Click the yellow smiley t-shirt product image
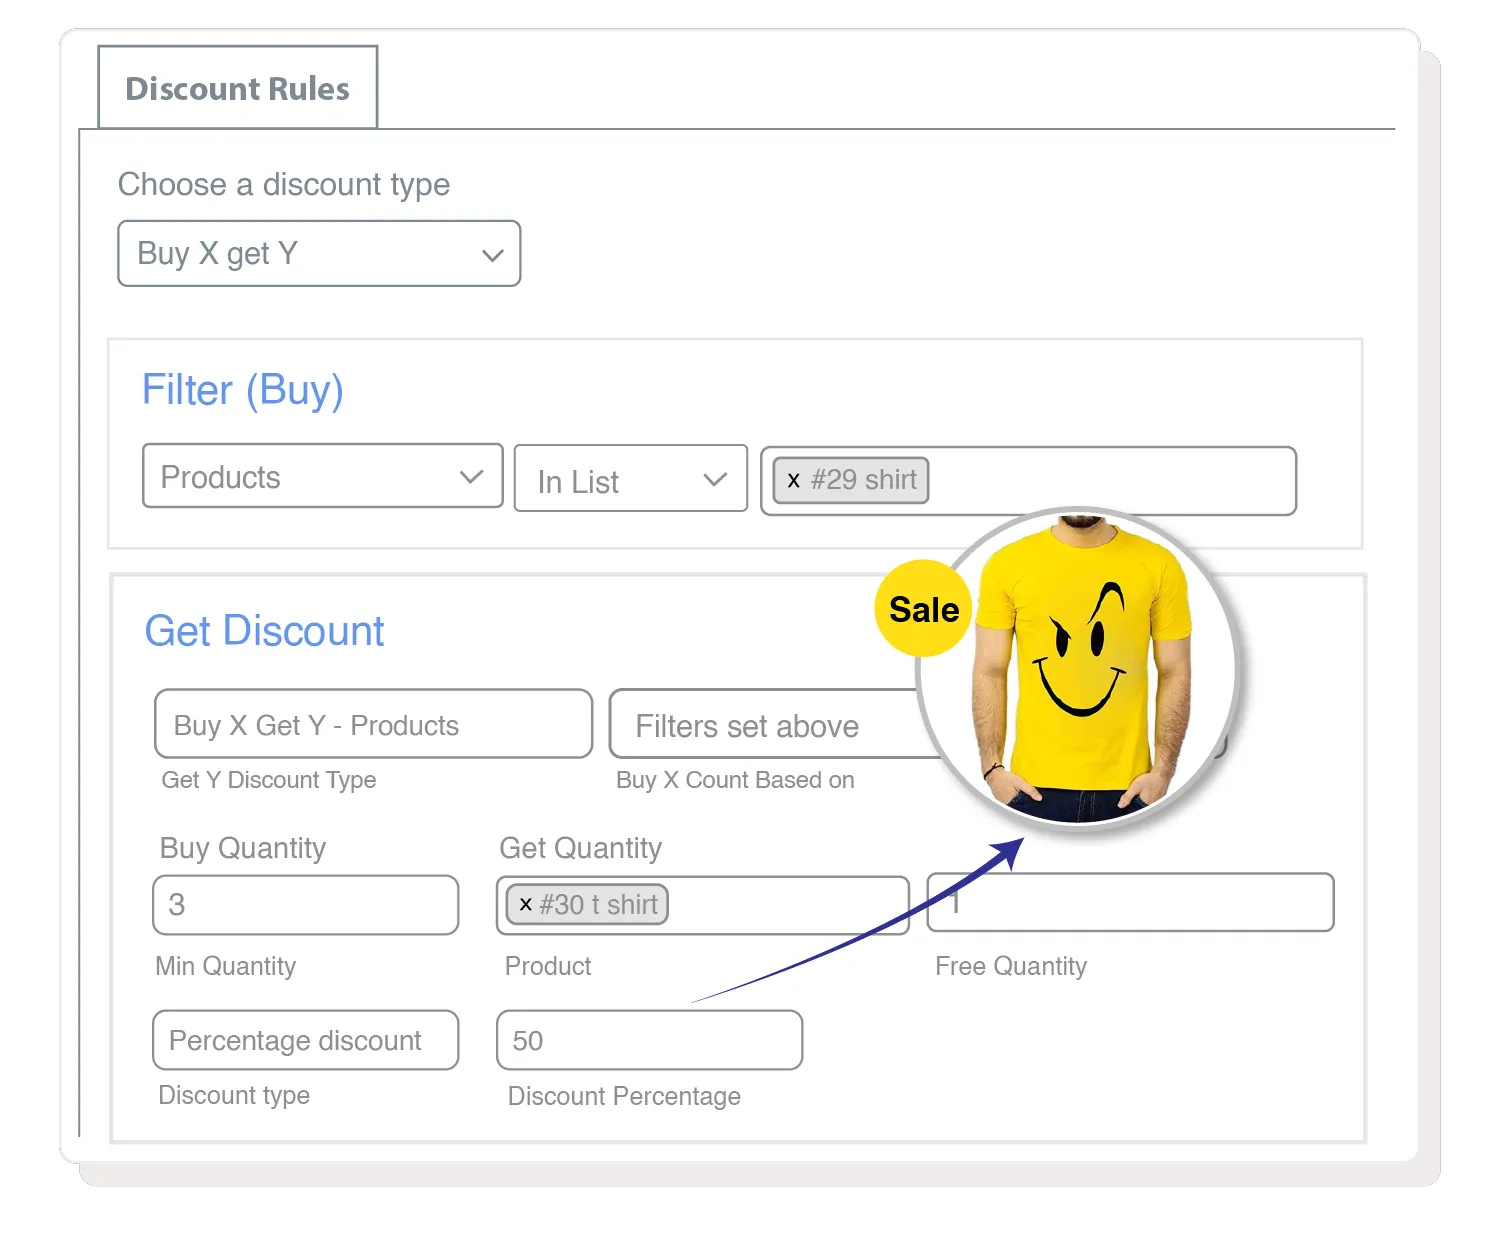Image resolution: width=1500 pixels, height=1233 pixels. click(1080, 668)
